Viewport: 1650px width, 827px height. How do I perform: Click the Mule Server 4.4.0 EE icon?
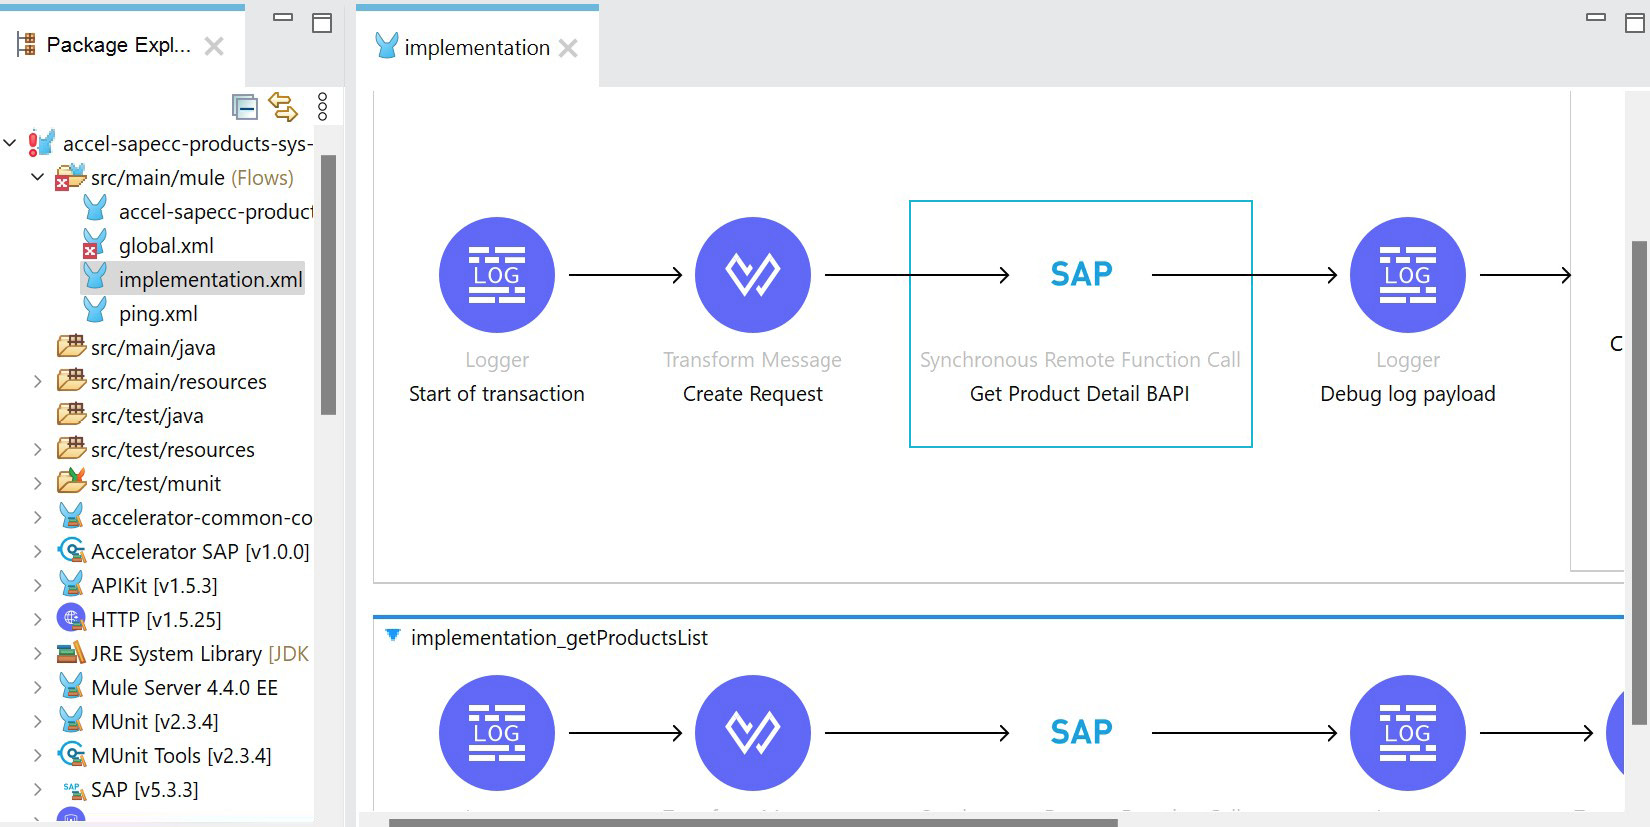71,686
